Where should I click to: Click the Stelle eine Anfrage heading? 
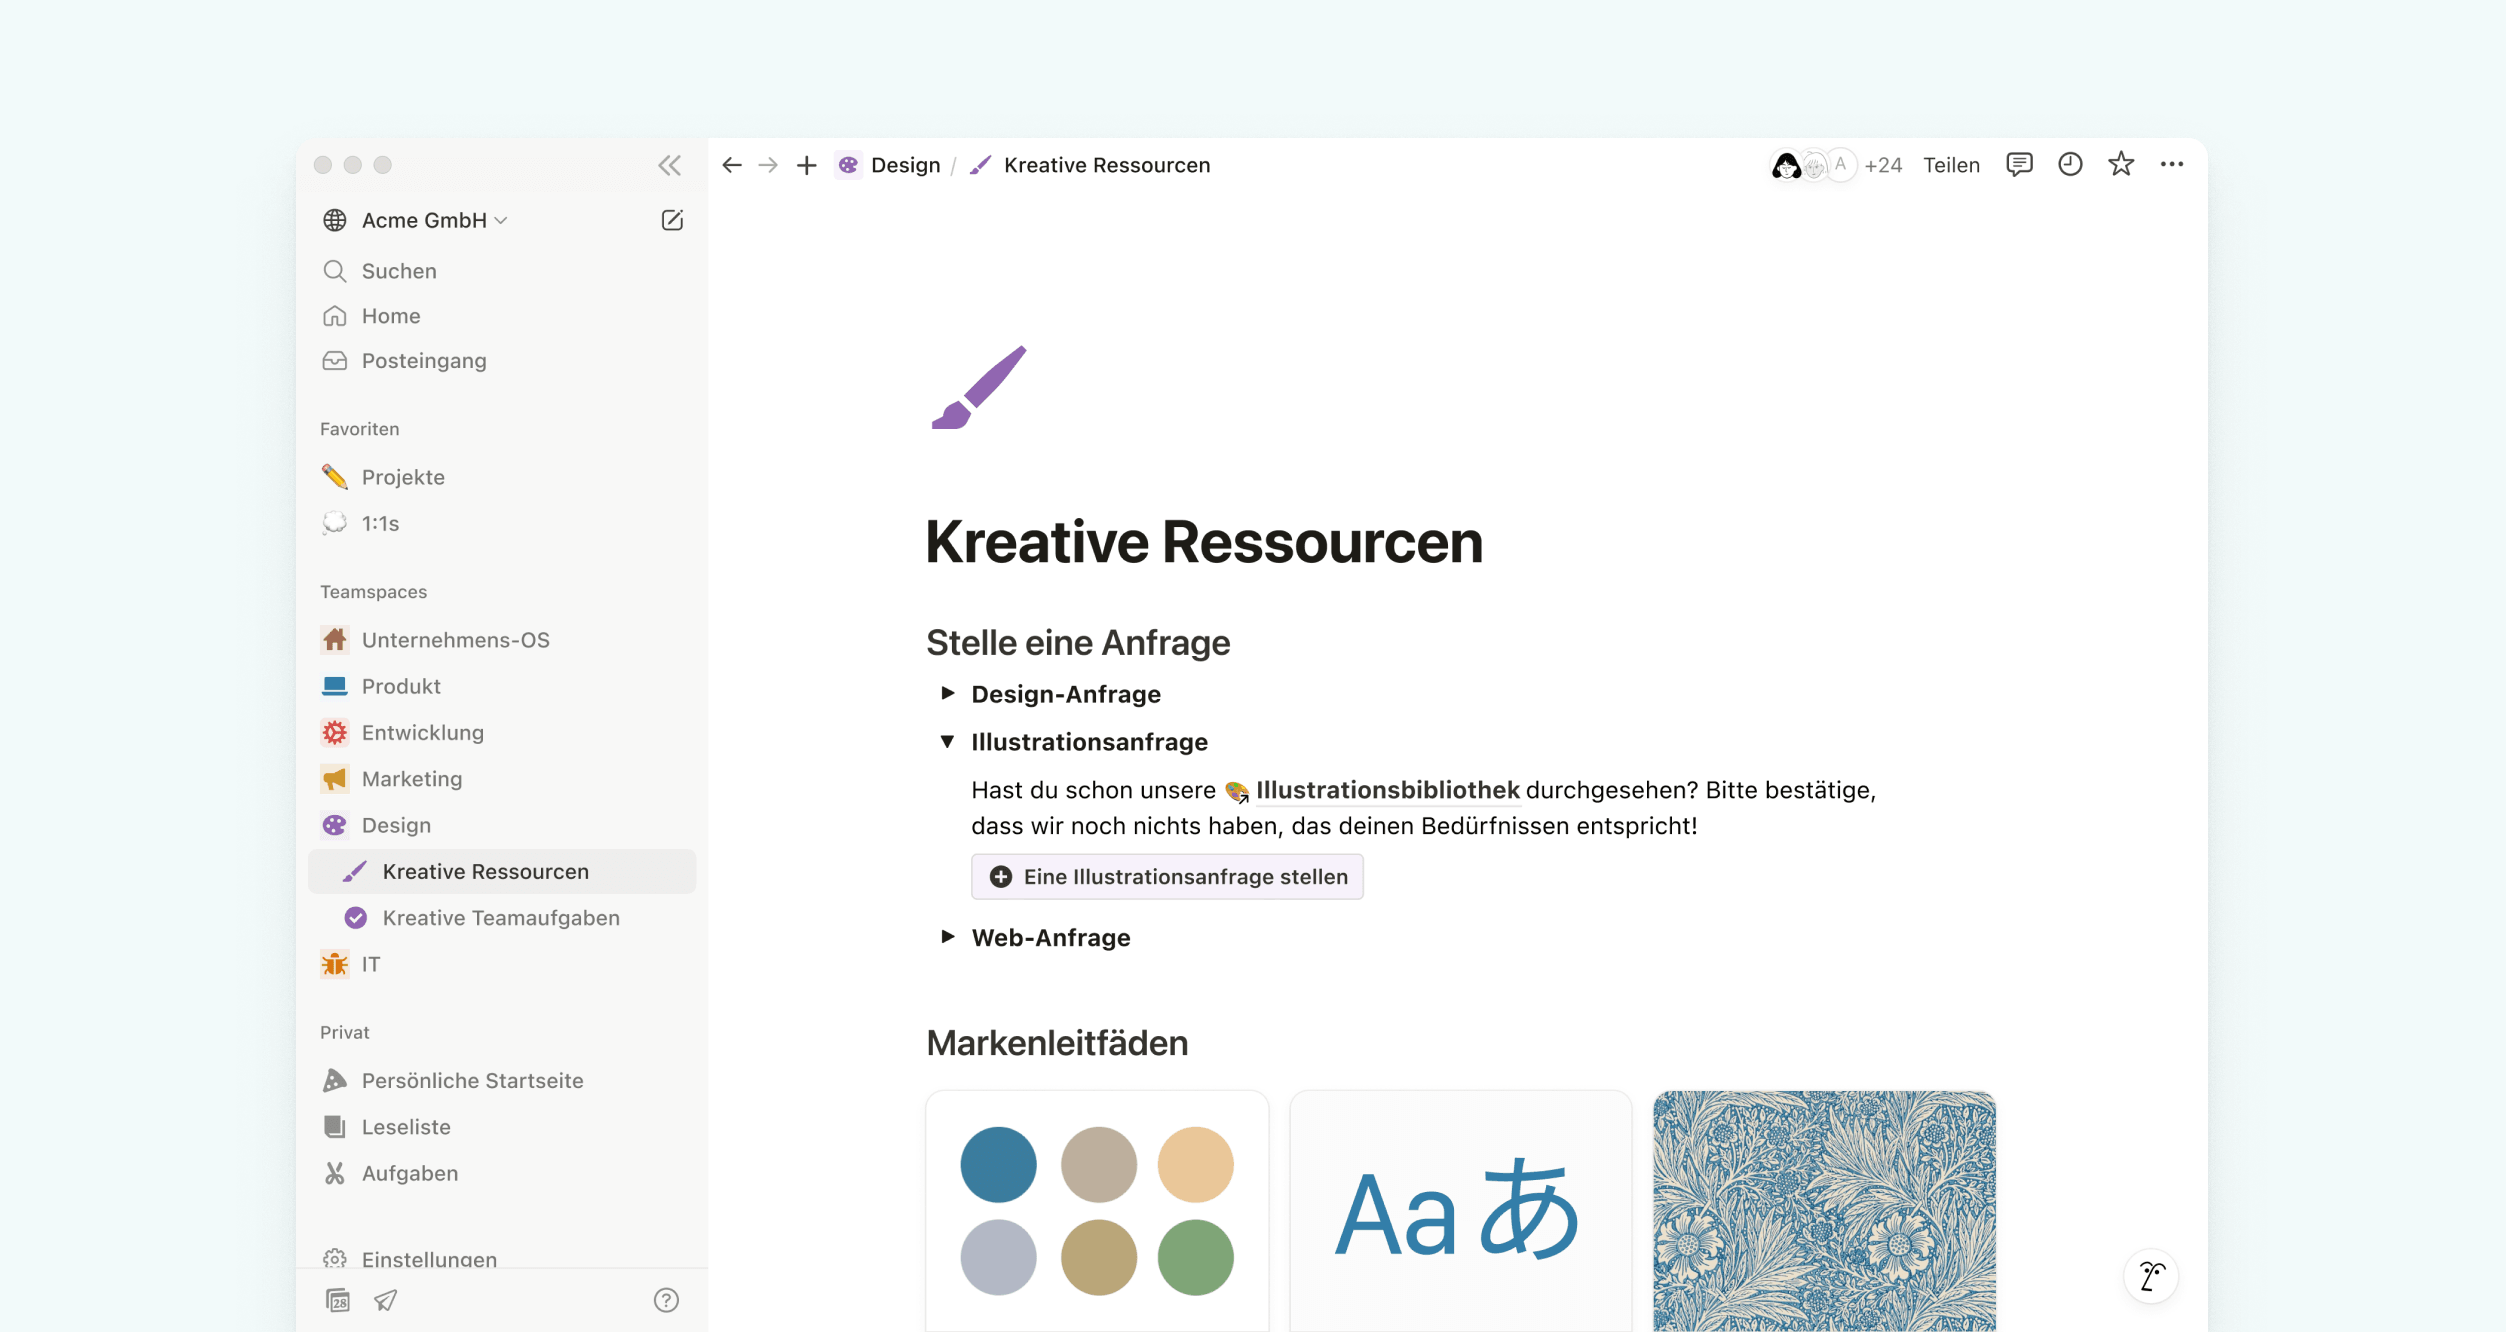1078,643
